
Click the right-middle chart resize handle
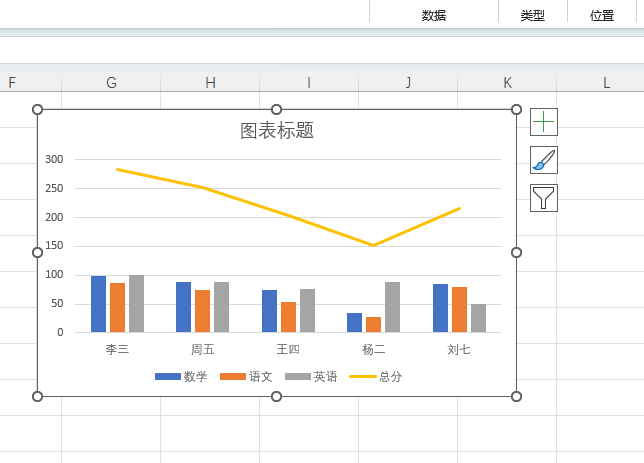coord(516,252)
